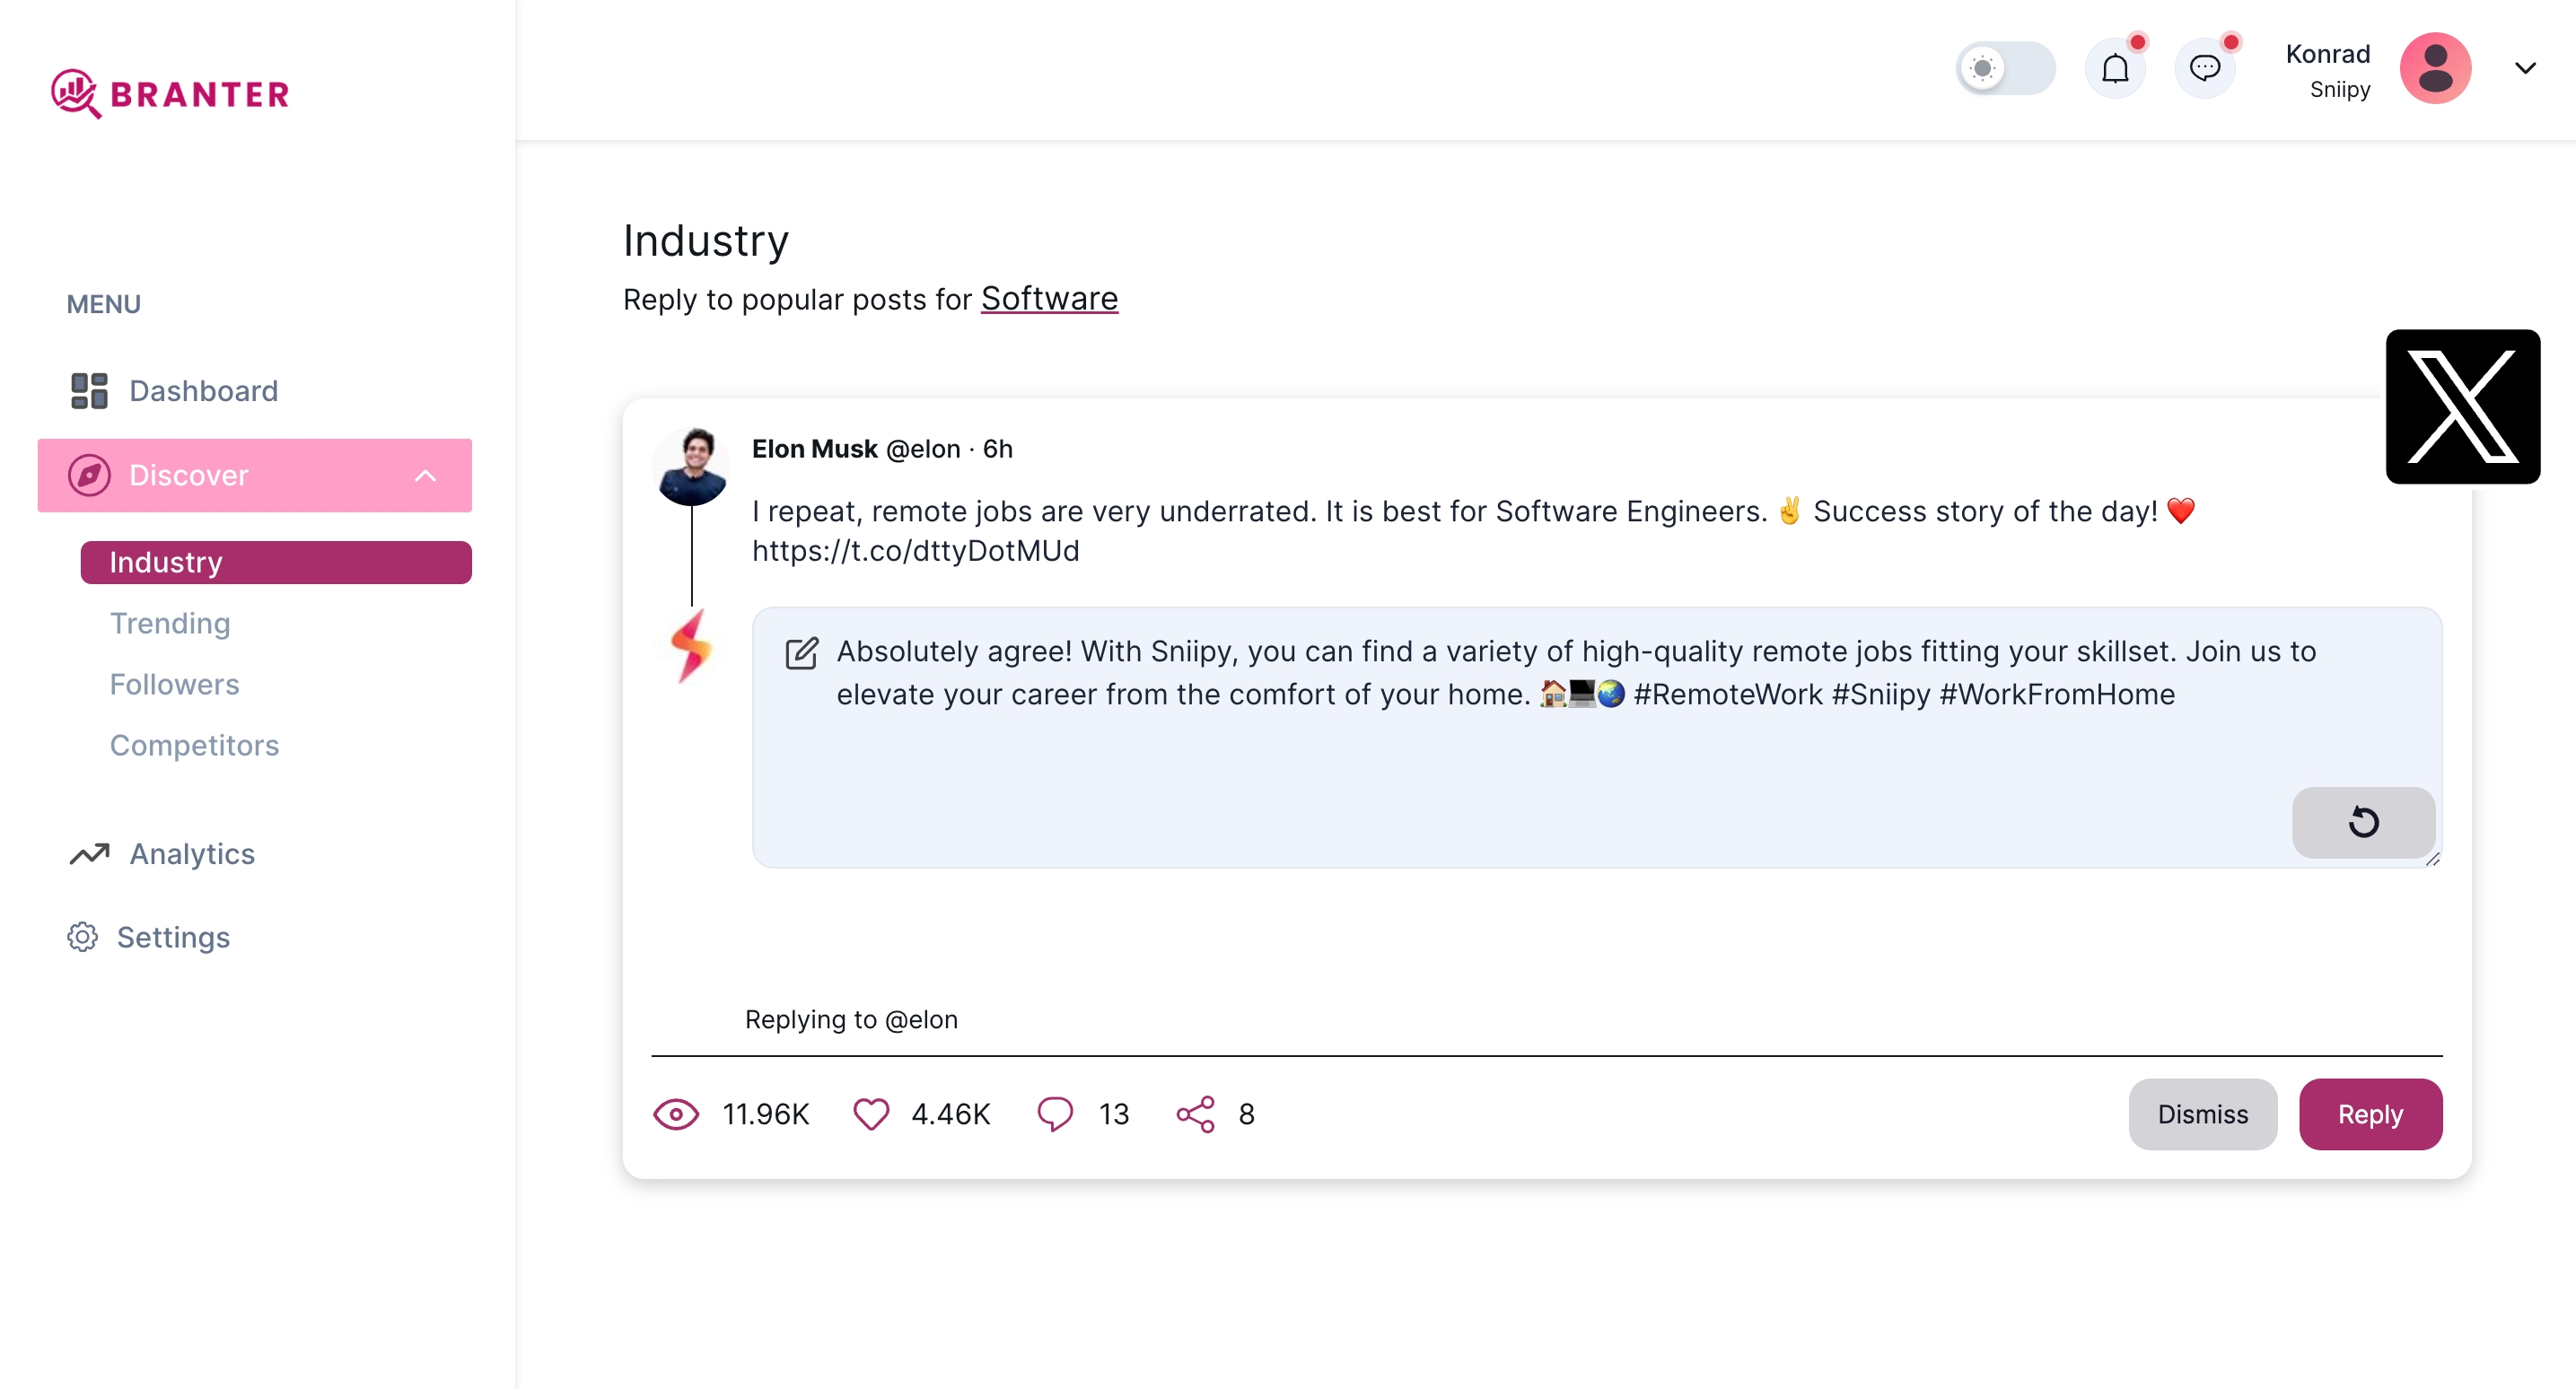Open the notifications bell

point(2115,69)
